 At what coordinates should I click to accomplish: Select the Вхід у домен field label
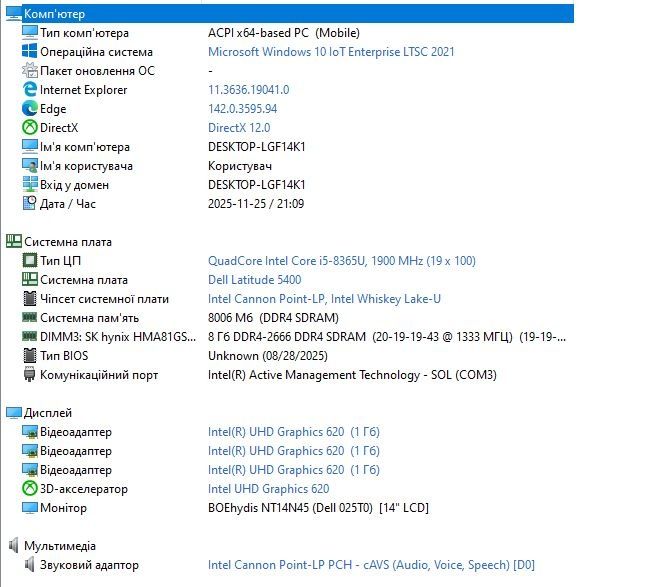[x=75, y=185]
